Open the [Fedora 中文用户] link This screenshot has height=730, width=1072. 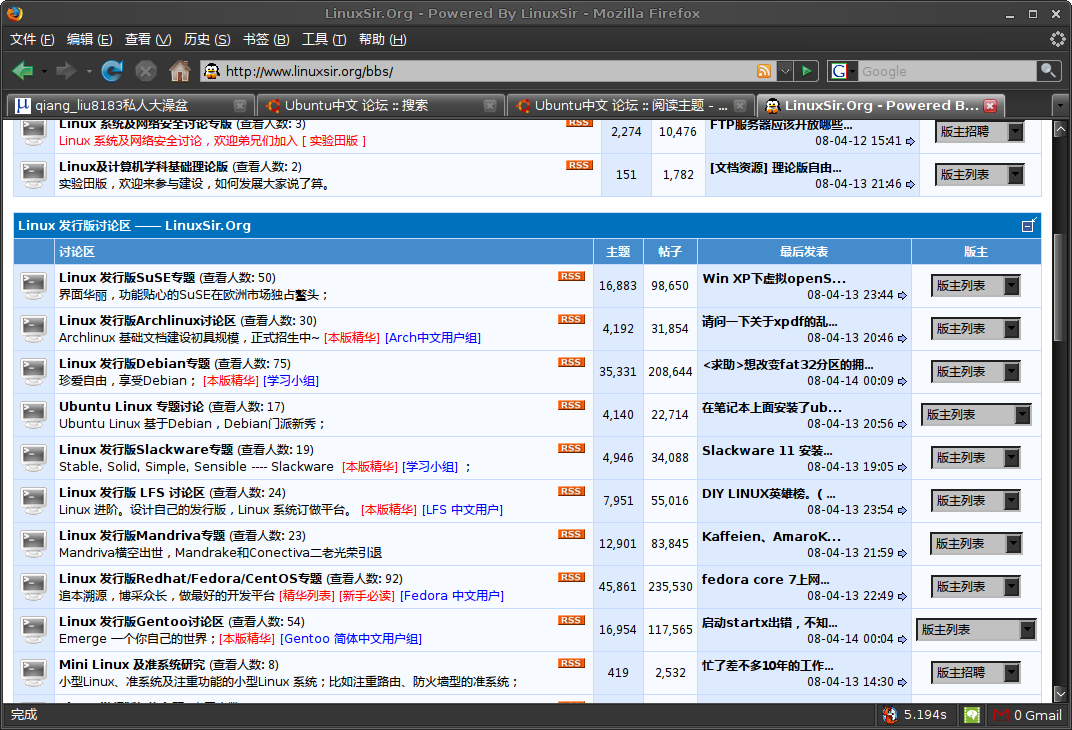[x=452, y=596]
